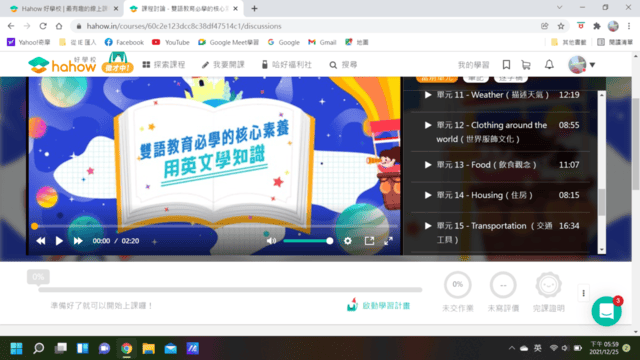Open the Google Meet bookmark
Viewport: 640px width, 360px height.
pos(229,42)
